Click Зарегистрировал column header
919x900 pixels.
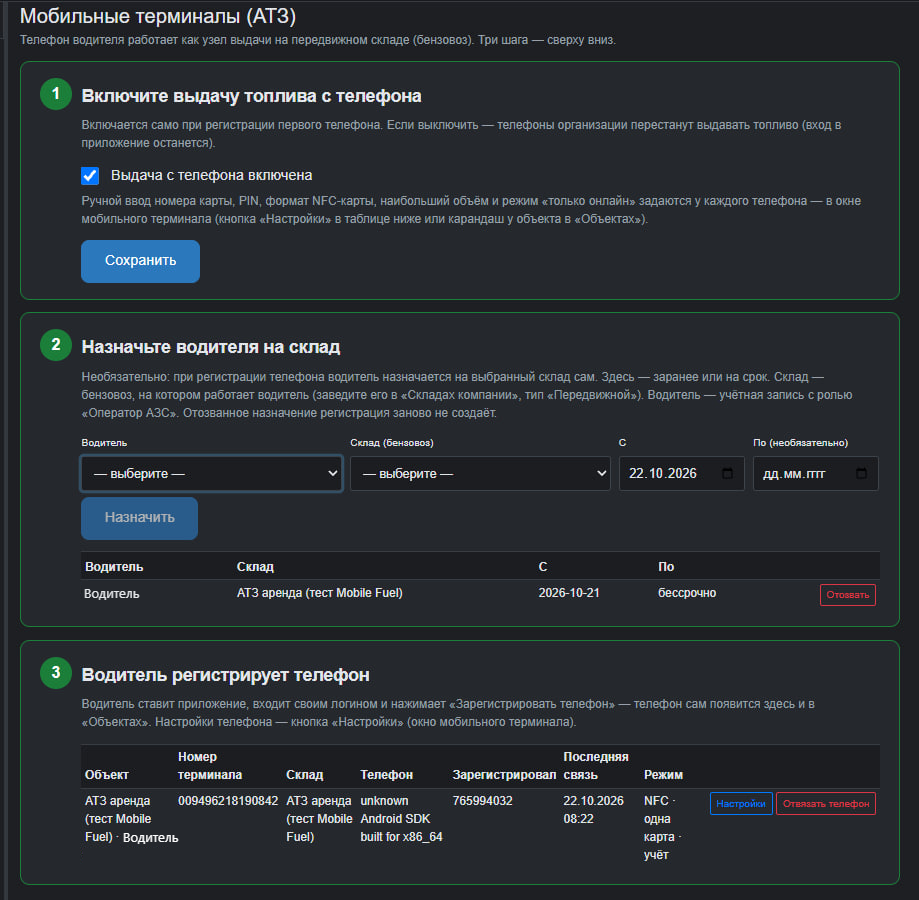point(504,775)
